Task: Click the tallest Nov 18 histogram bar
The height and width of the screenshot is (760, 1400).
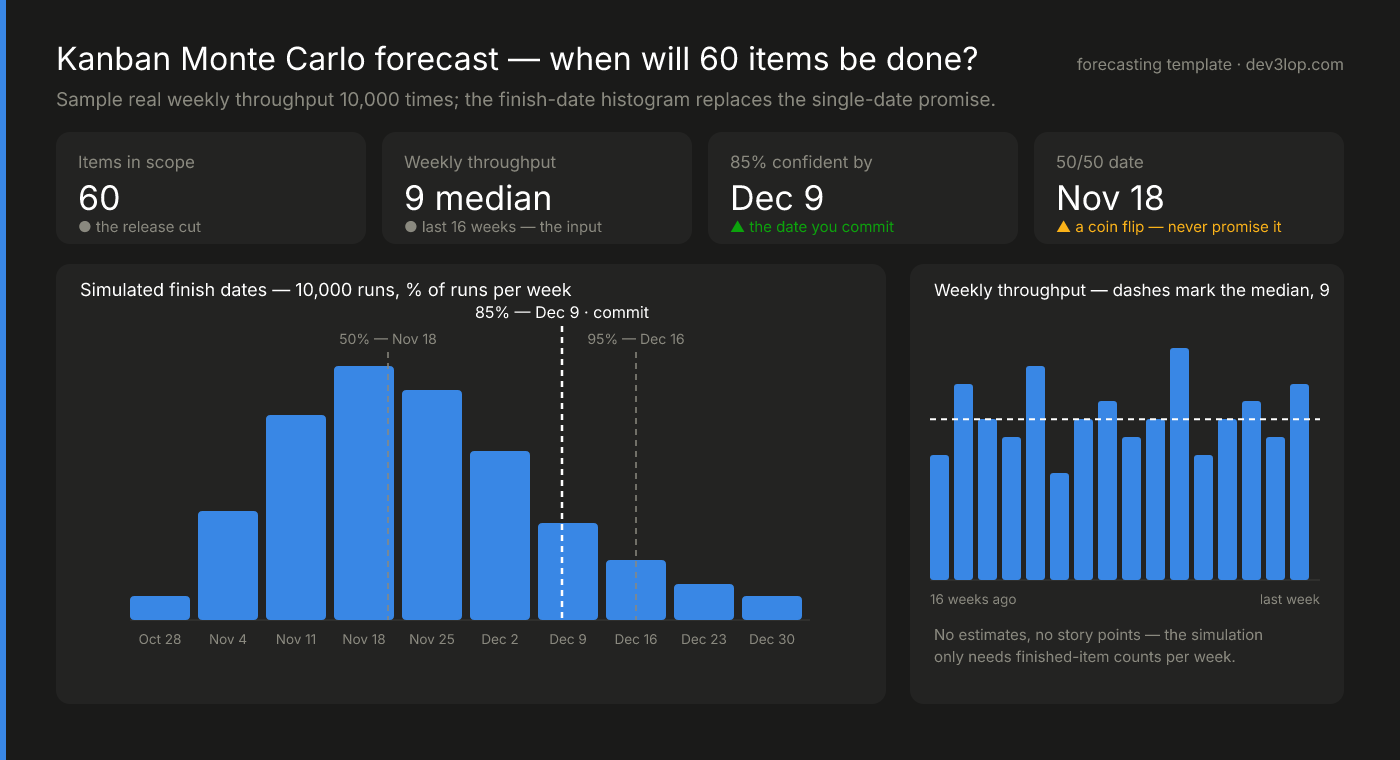Action: pos(364,493)
